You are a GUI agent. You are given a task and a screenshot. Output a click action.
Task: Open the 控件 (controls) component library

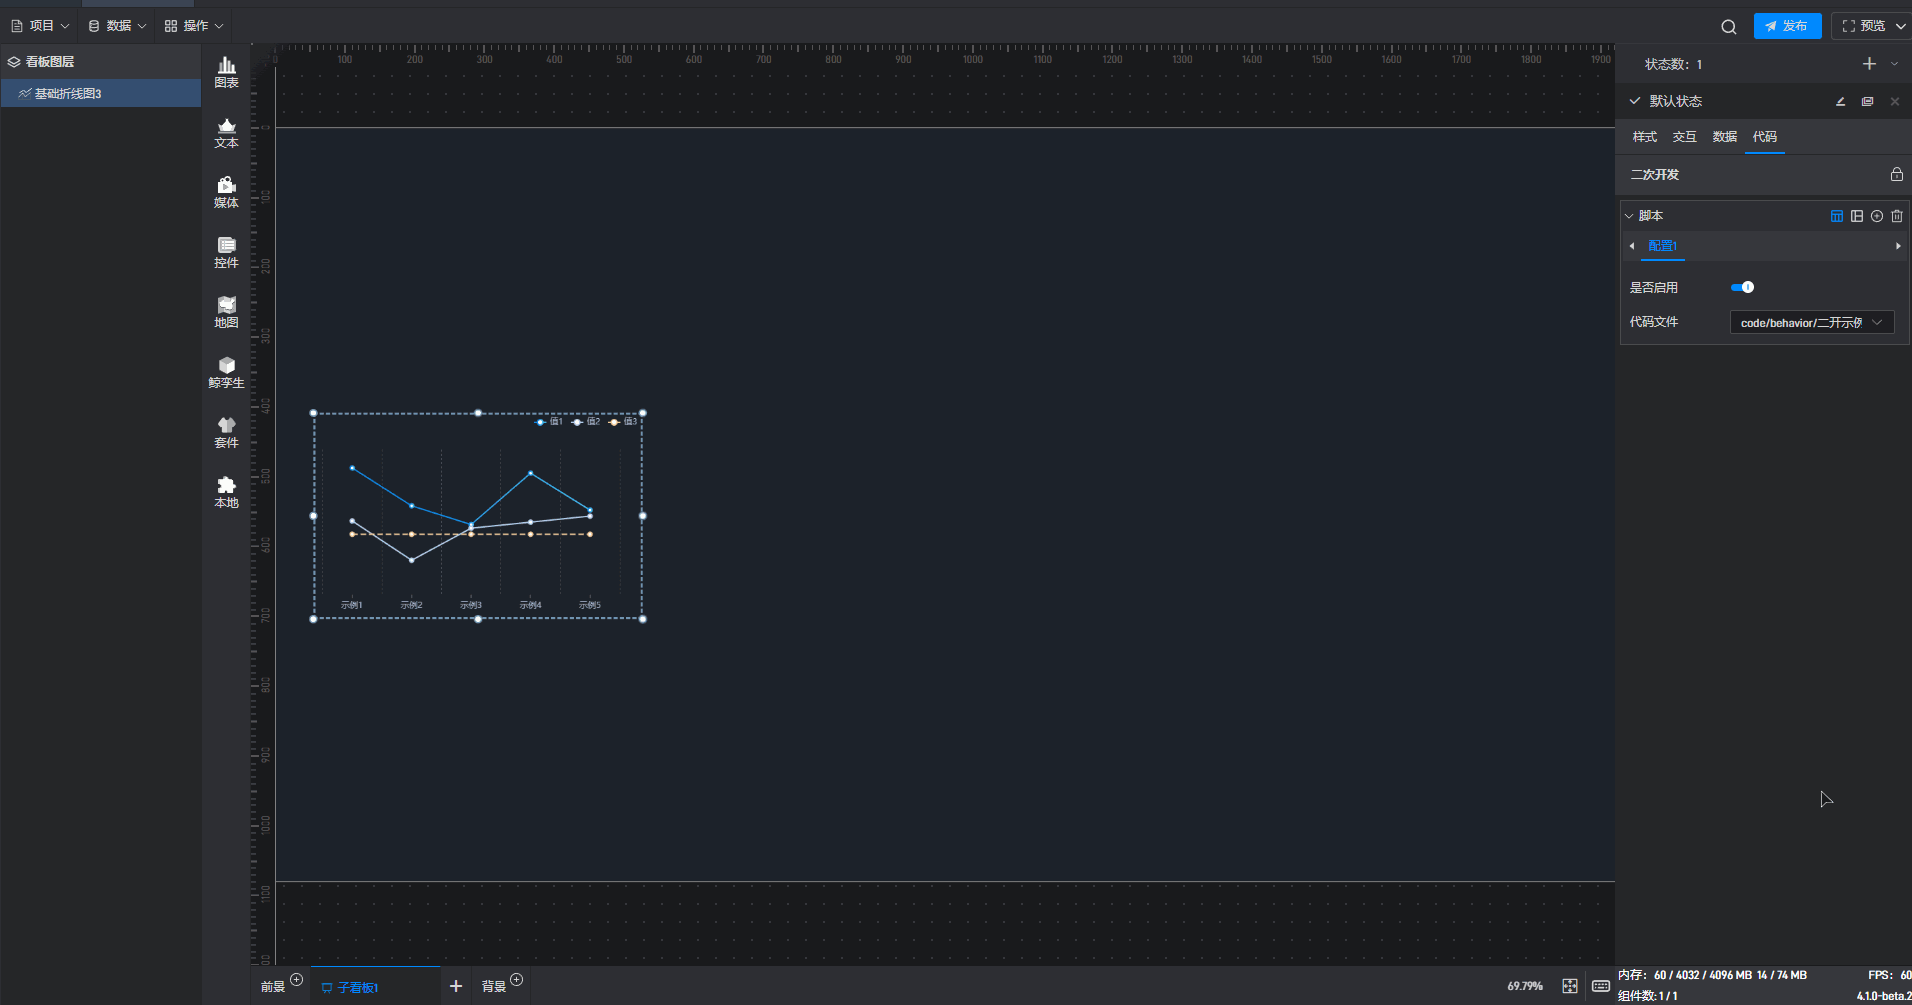[226, 252]
